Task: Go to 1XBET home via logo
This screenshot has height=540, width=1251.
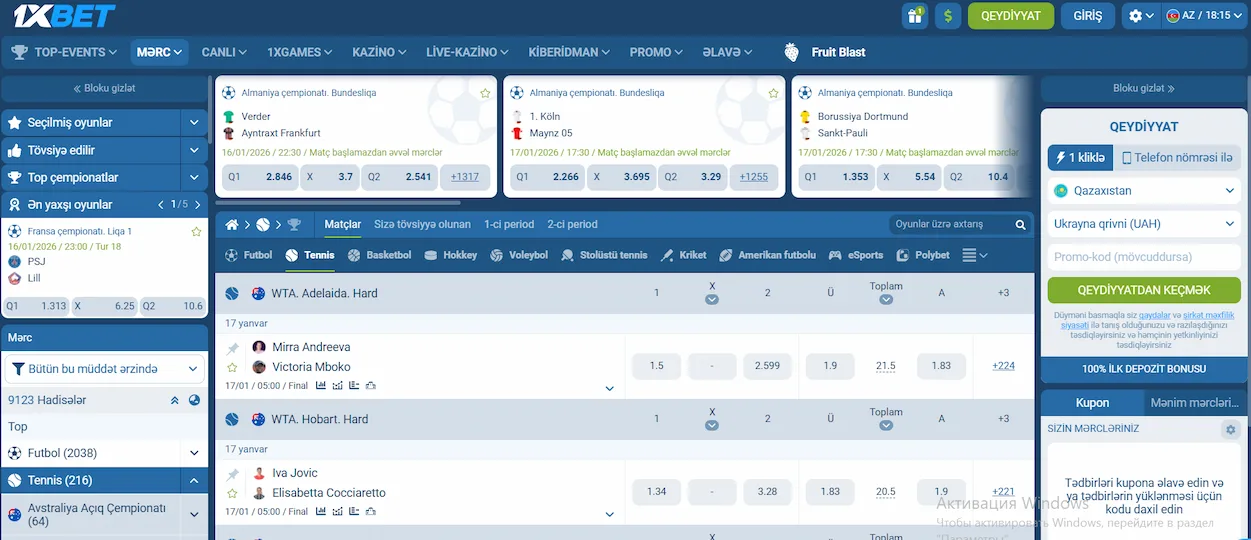Action: tap(63, 16)
